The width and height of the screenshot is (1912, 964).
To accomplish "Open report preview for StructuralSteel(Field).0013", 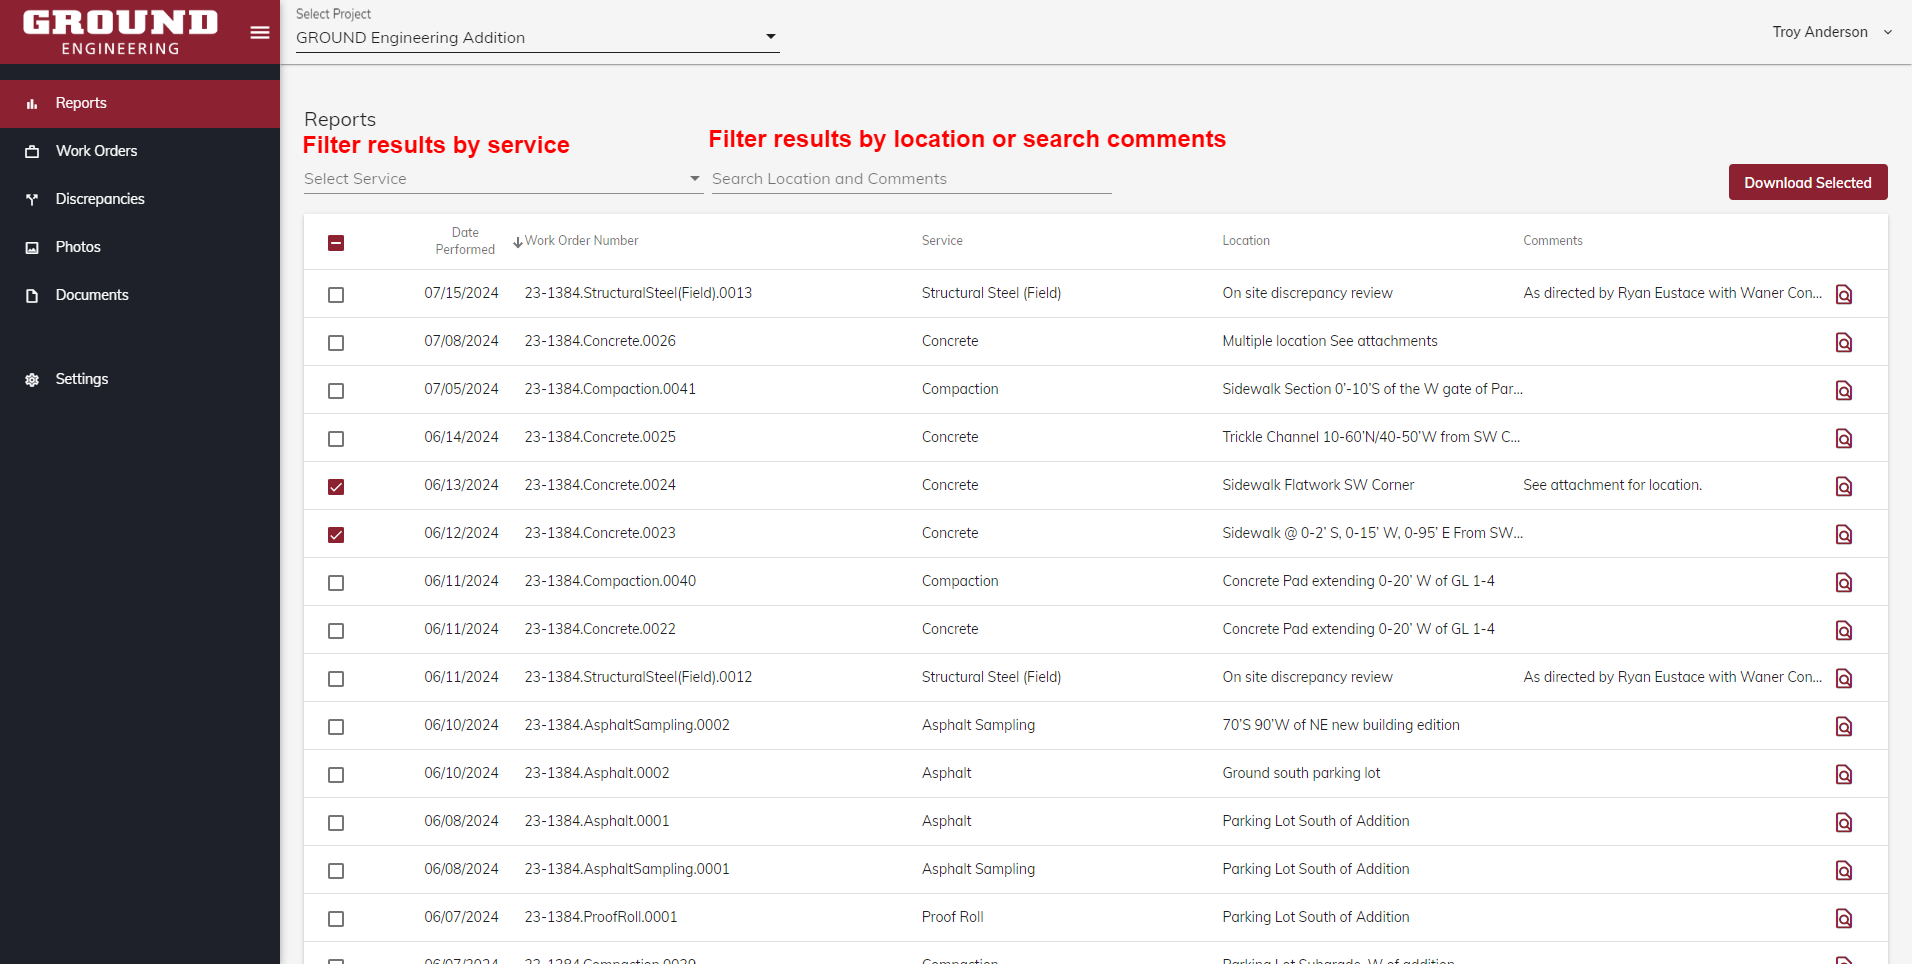I will [x=1844, y=295].
